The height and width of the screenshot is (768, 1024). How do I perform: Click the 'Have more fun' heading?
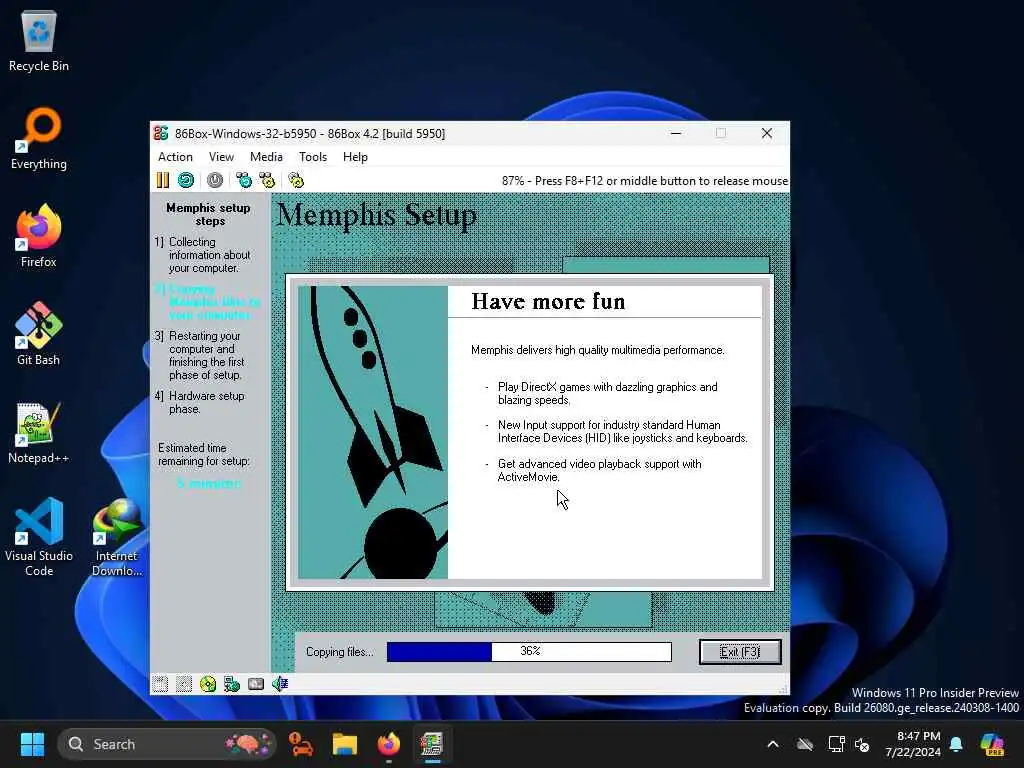tap(549, 301)
